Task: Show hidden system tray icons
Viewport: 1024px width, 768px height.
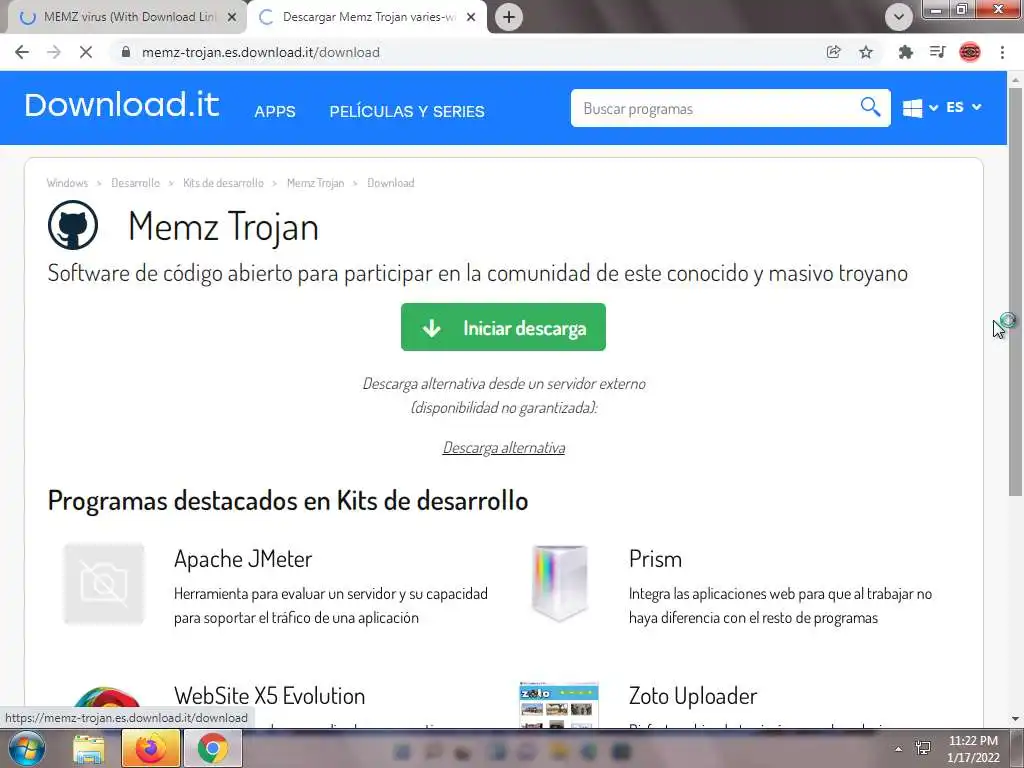Action: click(x=899, y=749)
